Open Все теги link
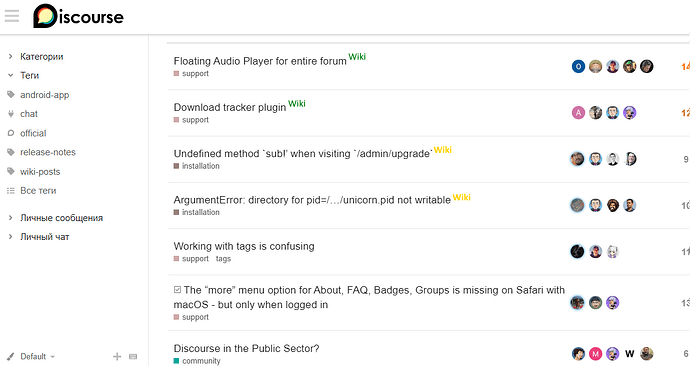The height and width of the screenshot is (366, 690). point(38,190)
